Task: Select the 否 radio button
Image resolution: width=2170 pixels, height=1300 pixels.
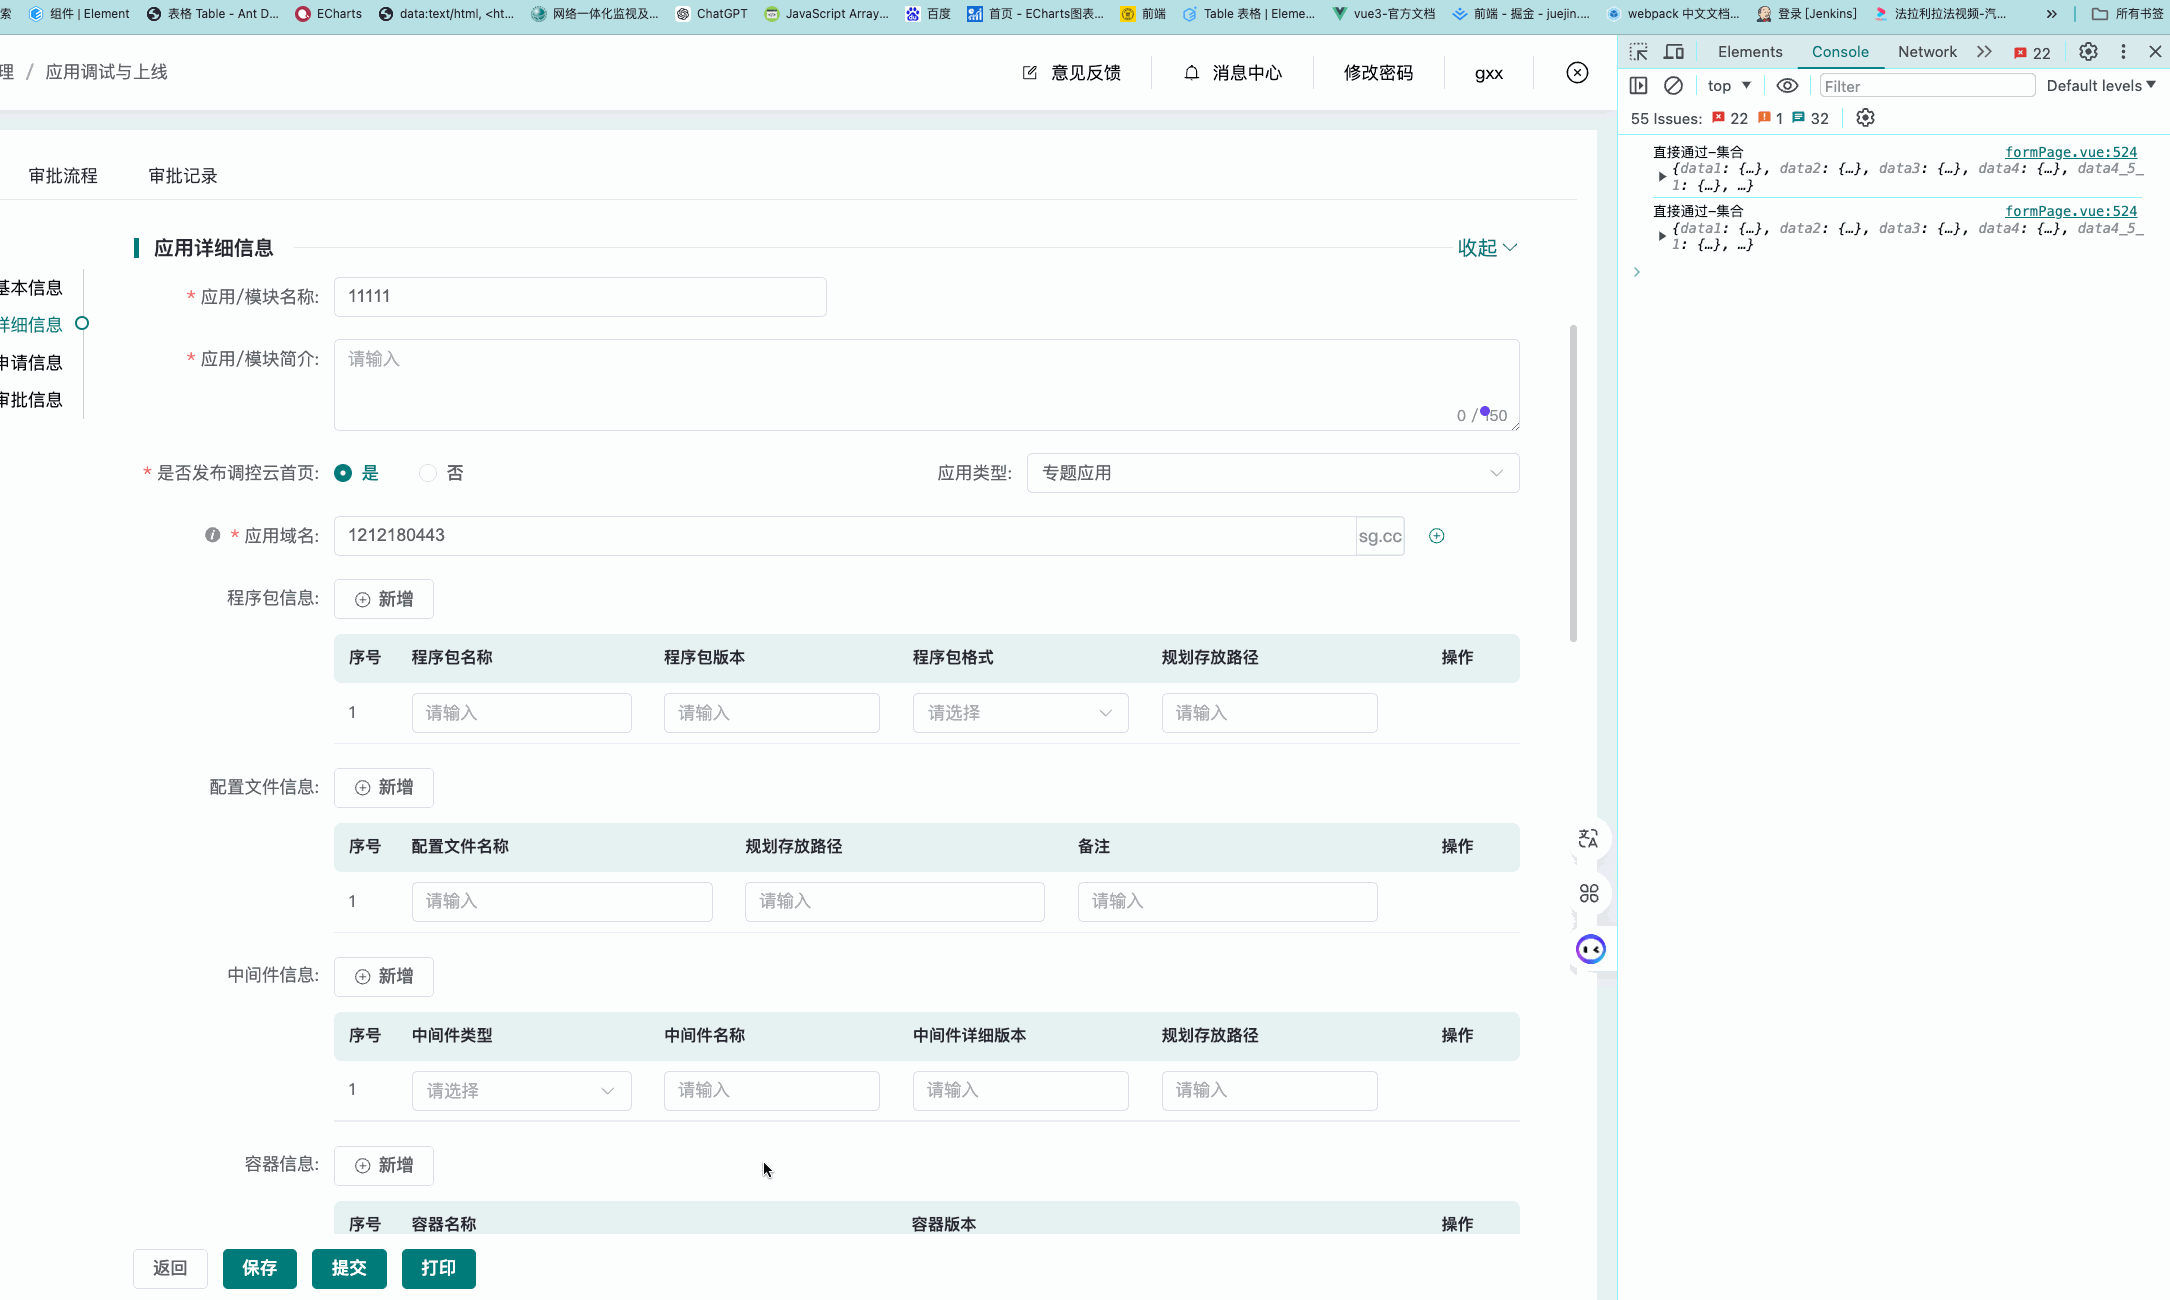Action: (x=428, y=473)
